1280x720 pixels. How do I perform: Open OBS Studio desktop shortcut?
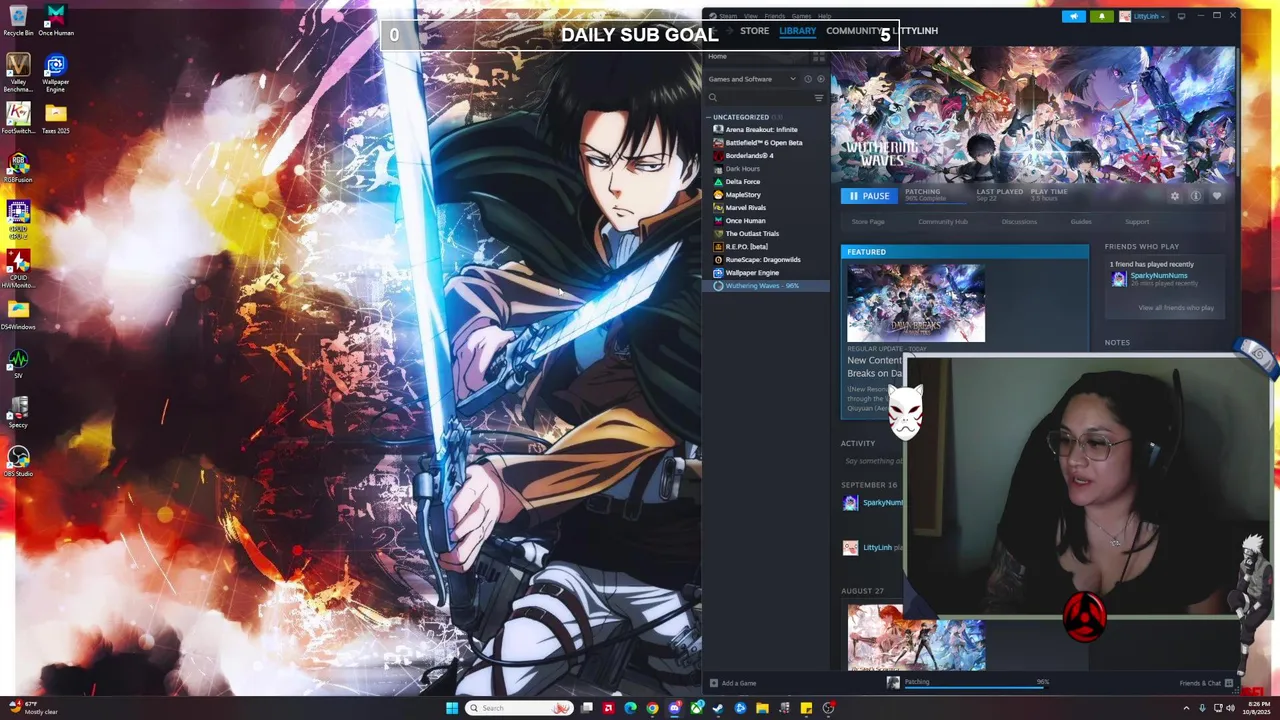coord(18,461)
